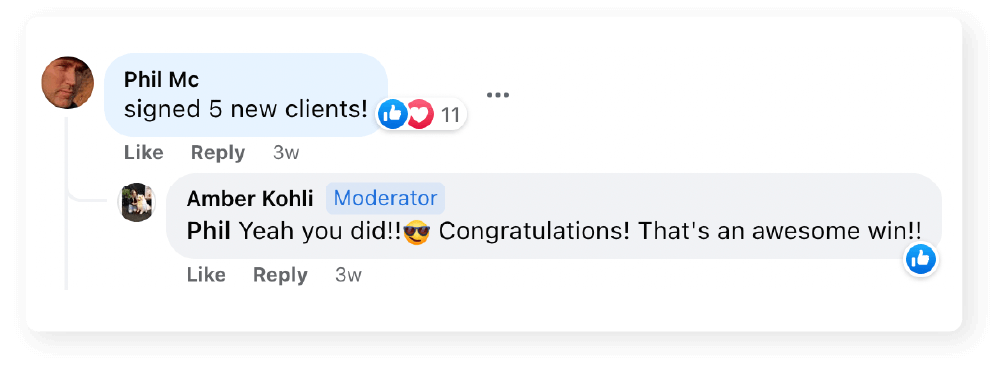The width and height of the screenshot is (1001, 375).
Task: Click the blue thumbs-up reaction on Phil's comment
Action: (x=393, y=115)
